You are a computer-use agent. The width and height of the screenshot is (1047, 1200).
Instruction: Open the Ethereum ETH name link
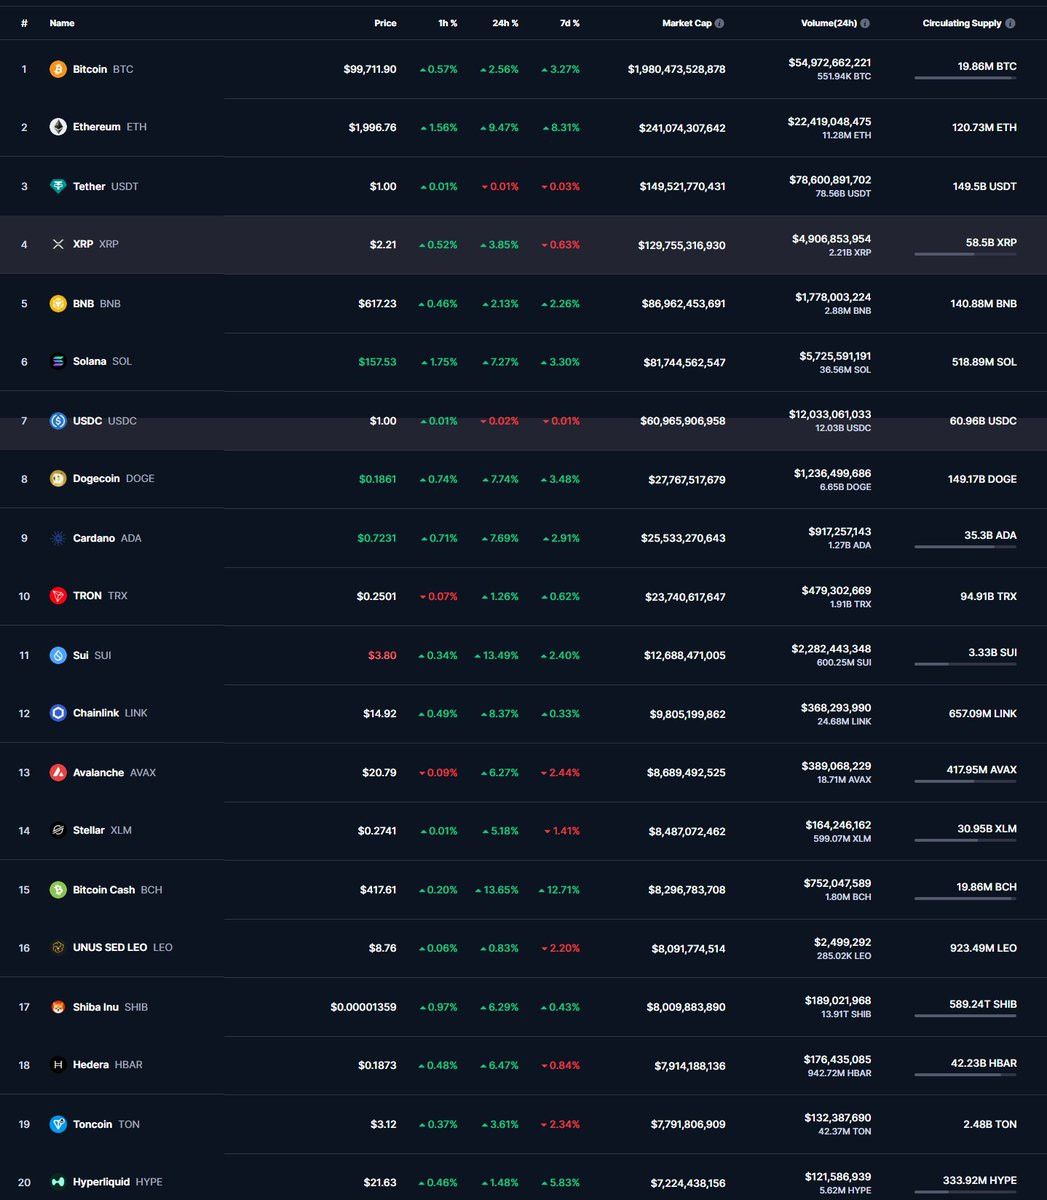(x=110, y=127)
